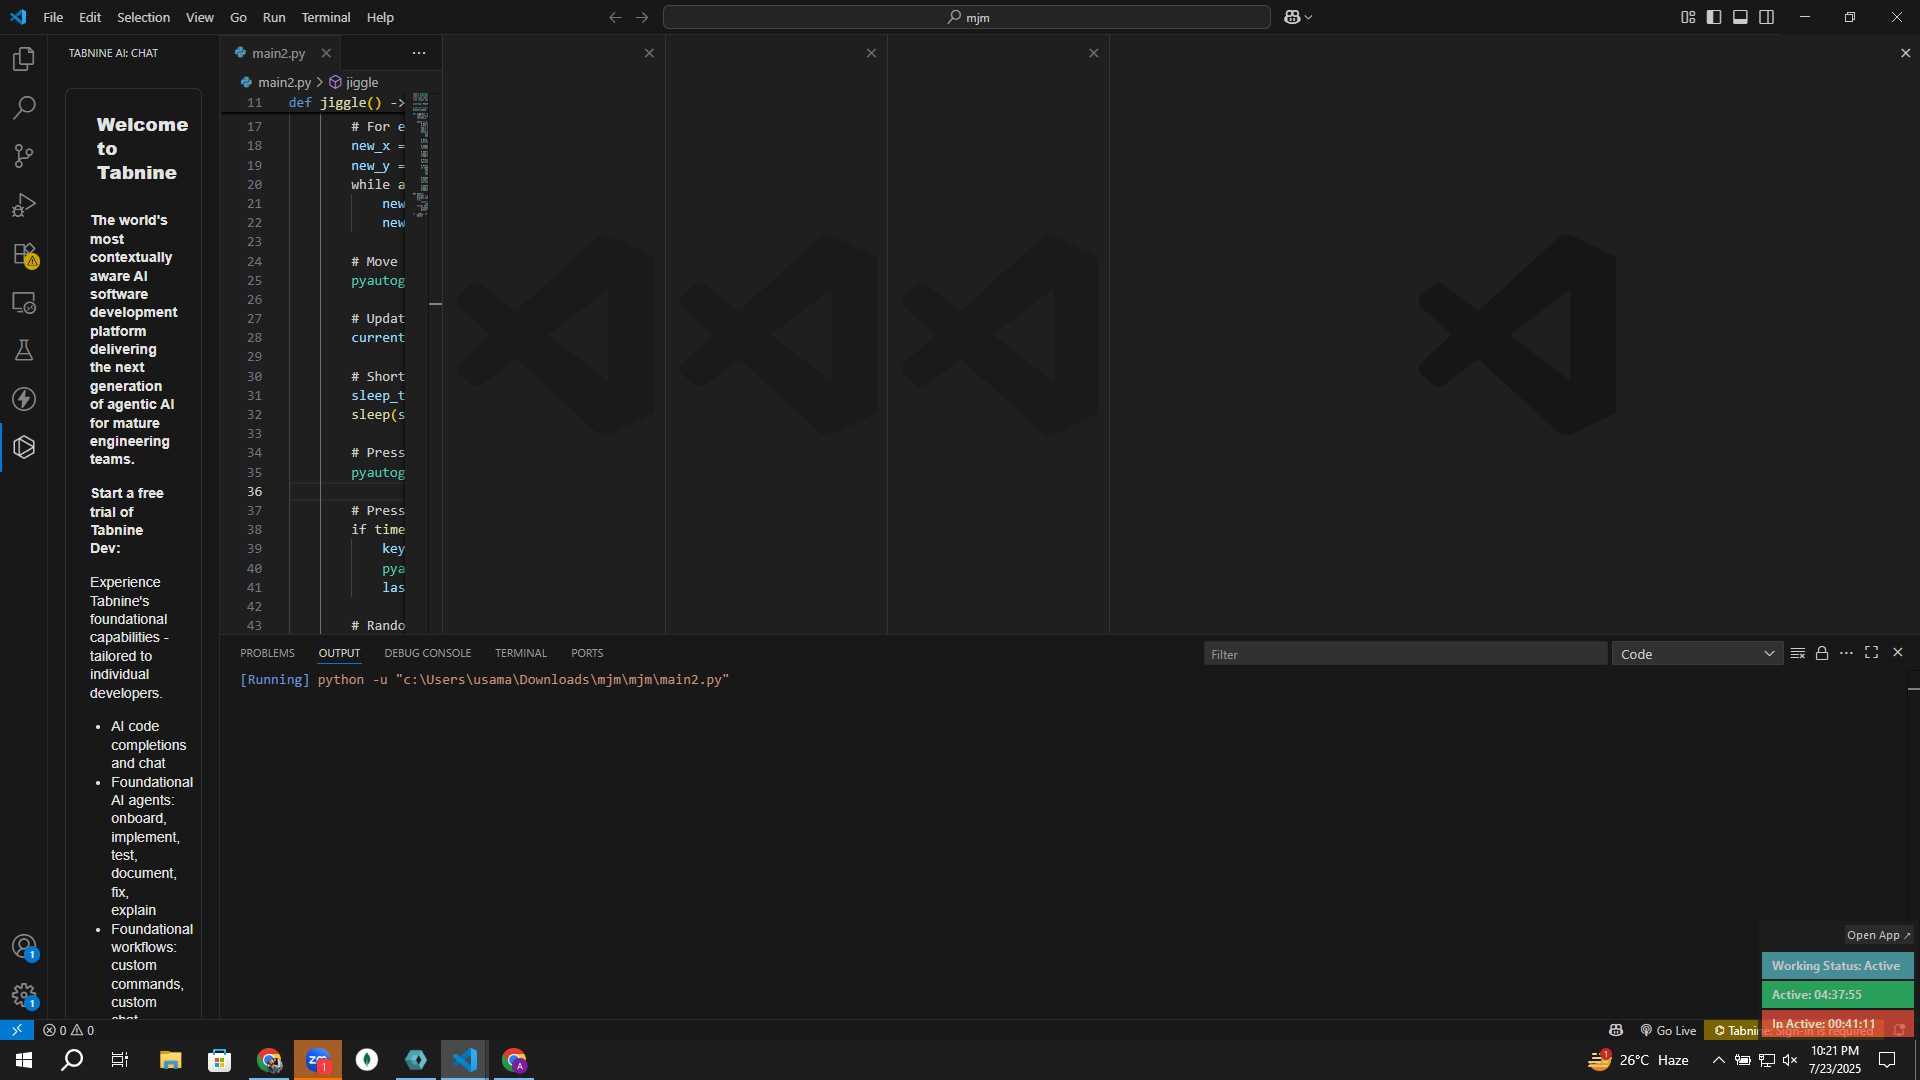Image resolution: width=1920 pixels, height=1080 pixels.
Task: Open the Help menu
Action: tap(380, 17)
